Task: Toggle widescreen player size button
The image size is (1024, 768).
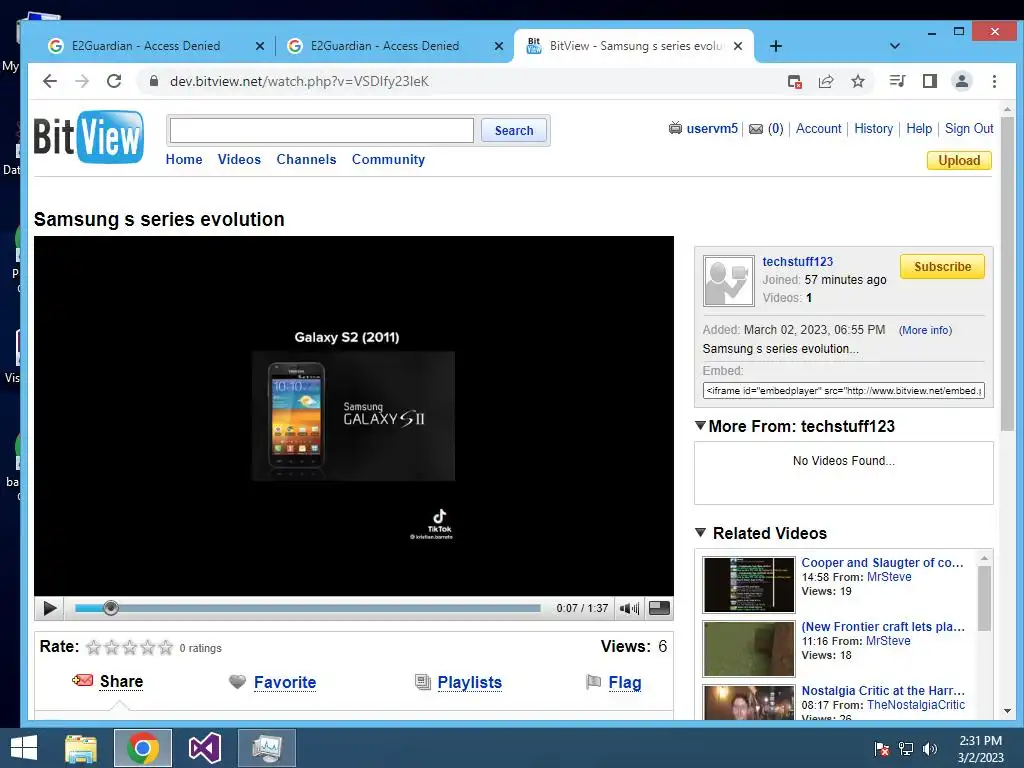Action: pyautogui.click(x=659, y=608)
